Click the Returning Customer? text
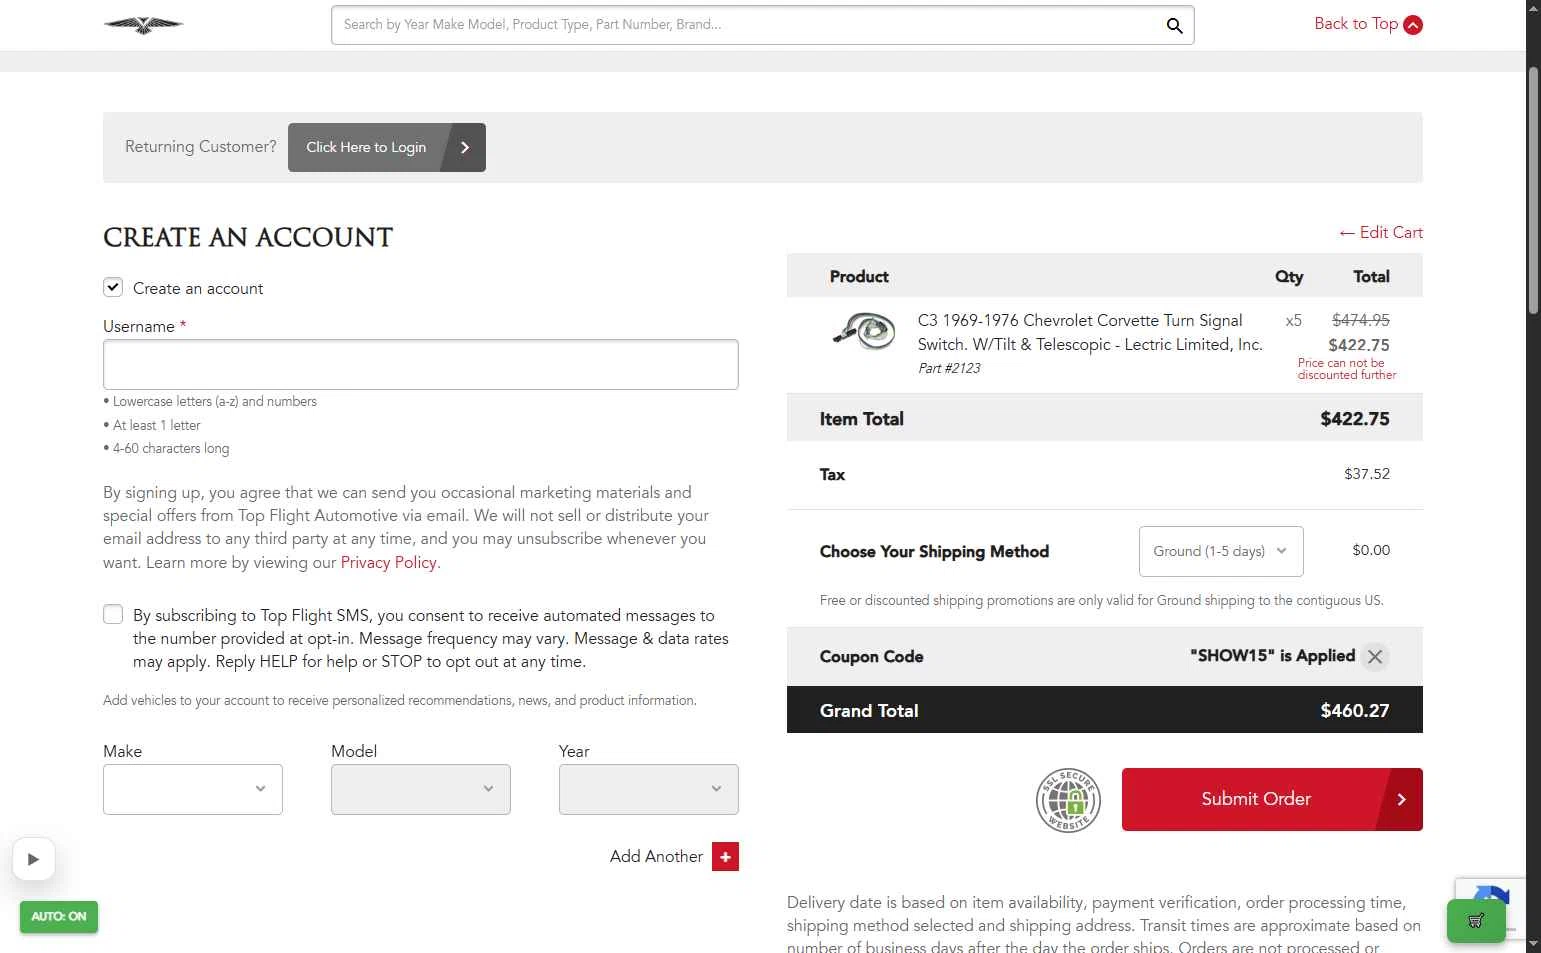 tap(201, 147)
